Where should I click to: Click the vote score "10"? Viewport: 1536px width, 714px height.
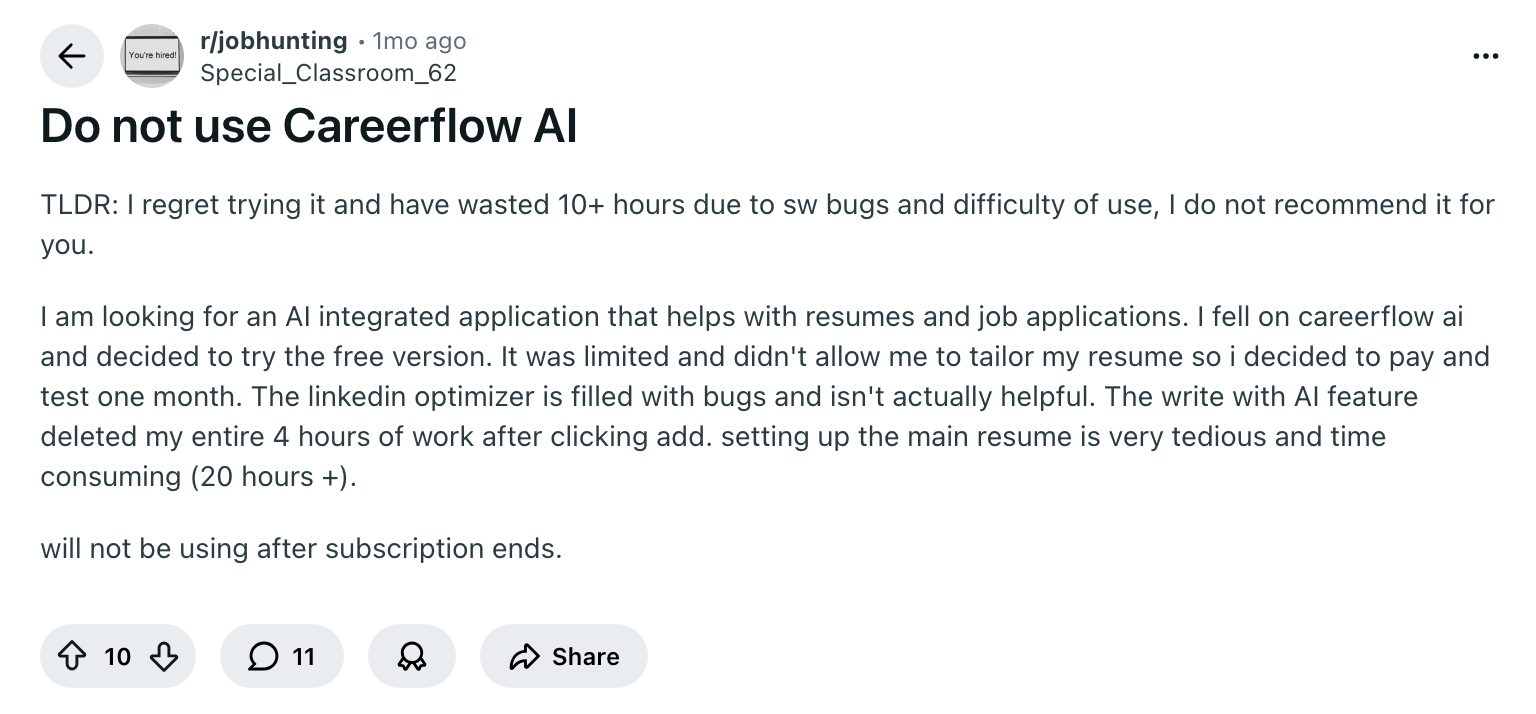point(117,656)
